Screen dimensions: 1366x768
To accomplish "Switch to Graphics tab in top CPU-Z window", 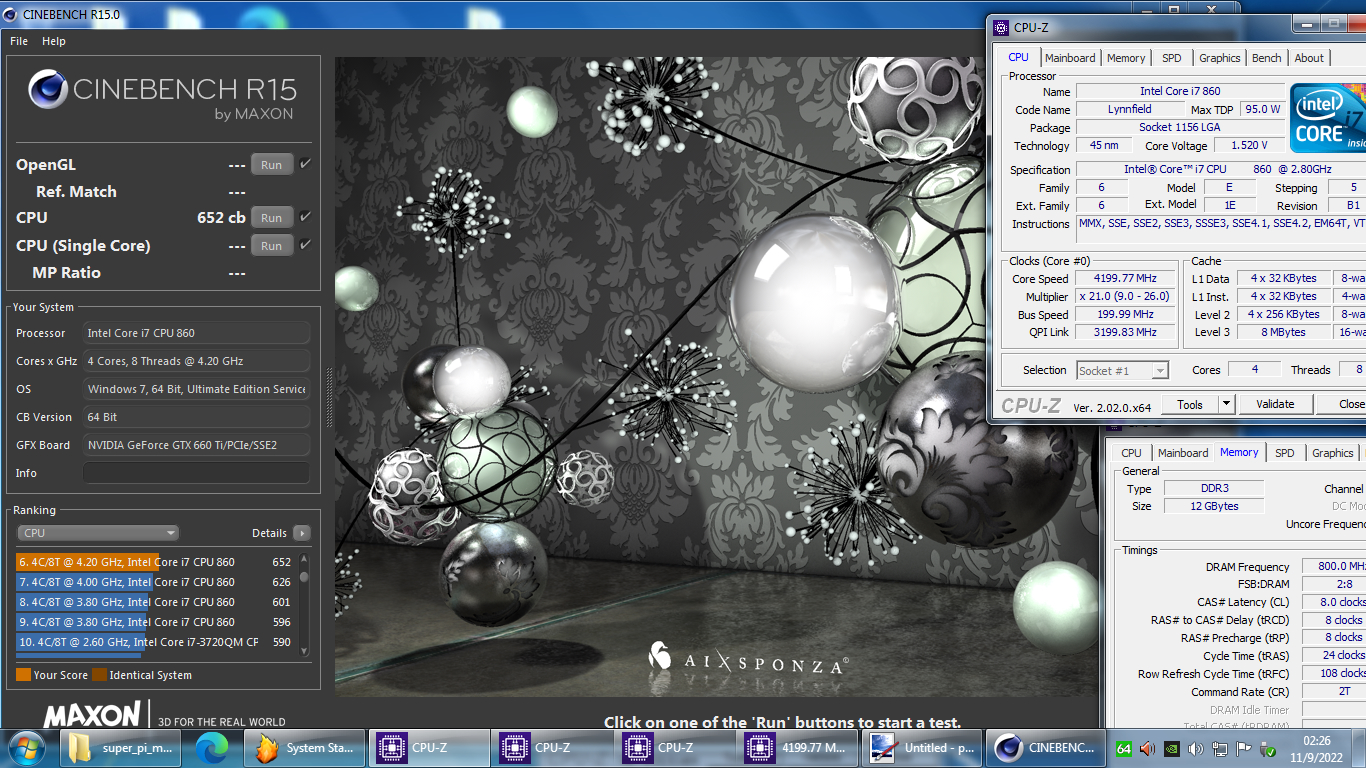I will (1219, 58).
